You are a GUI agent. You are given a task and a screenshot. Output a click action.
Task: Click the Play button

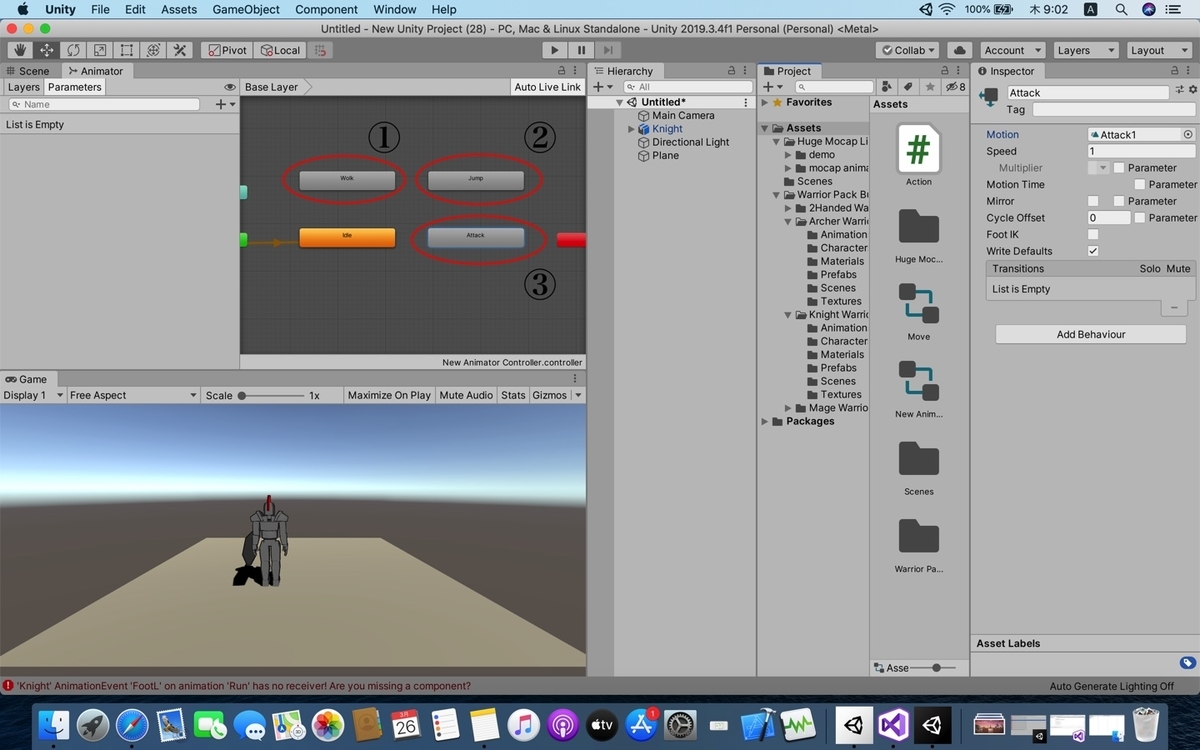tap(555, 50)
